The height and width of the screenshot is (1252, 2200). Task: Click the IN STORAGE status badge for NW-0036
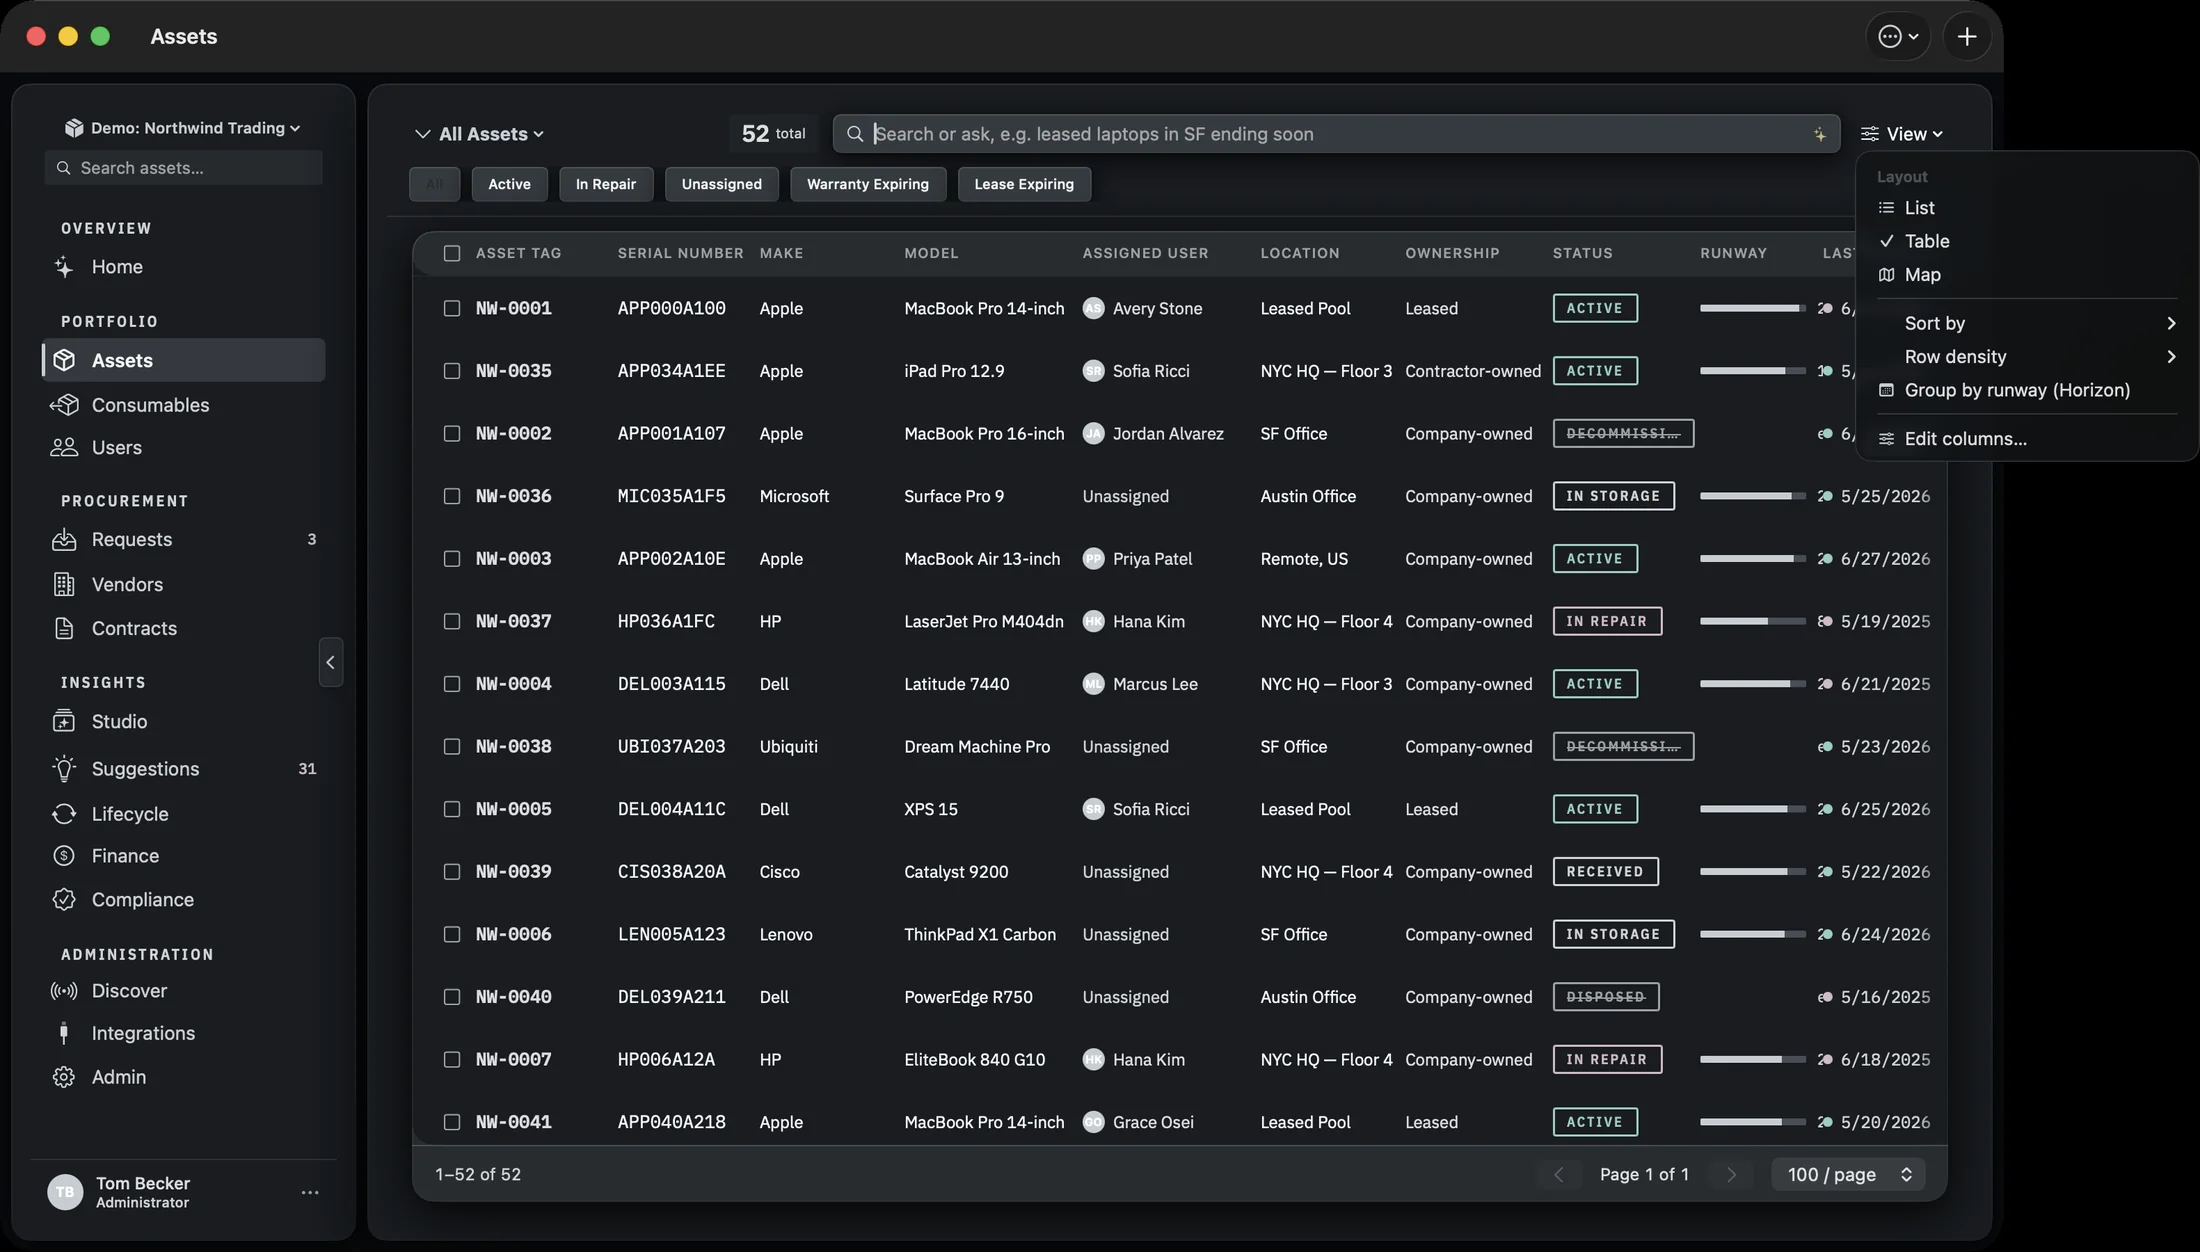pyautogui.click(x=1613, y=496)
